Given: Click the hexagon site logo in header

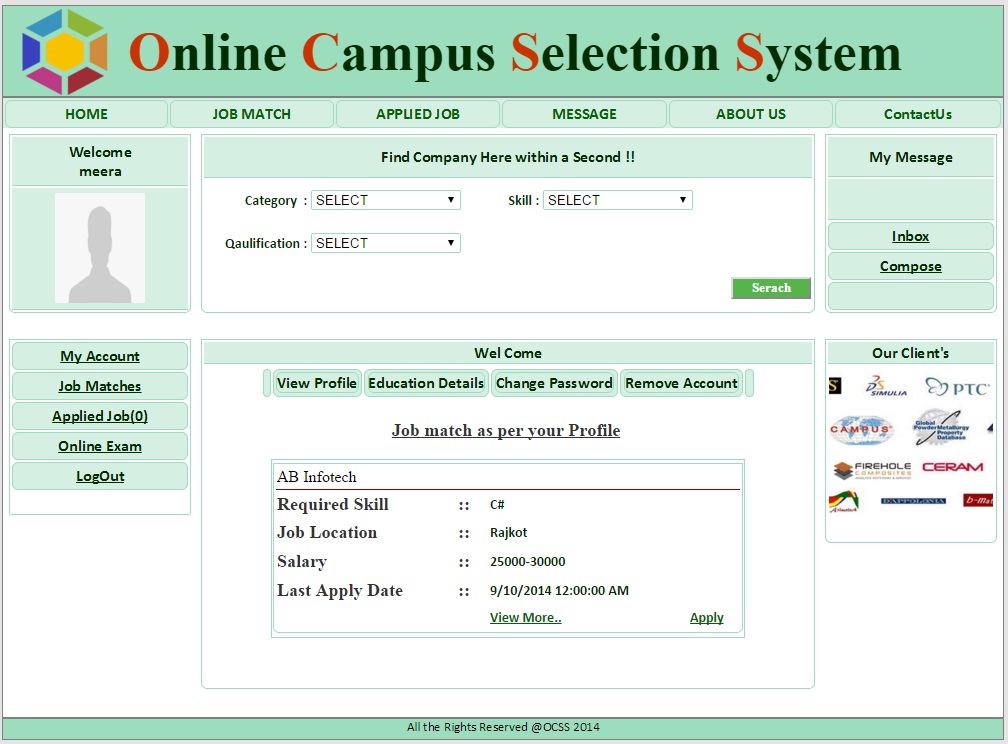Looking at the screenshot, I should point(65,52).
